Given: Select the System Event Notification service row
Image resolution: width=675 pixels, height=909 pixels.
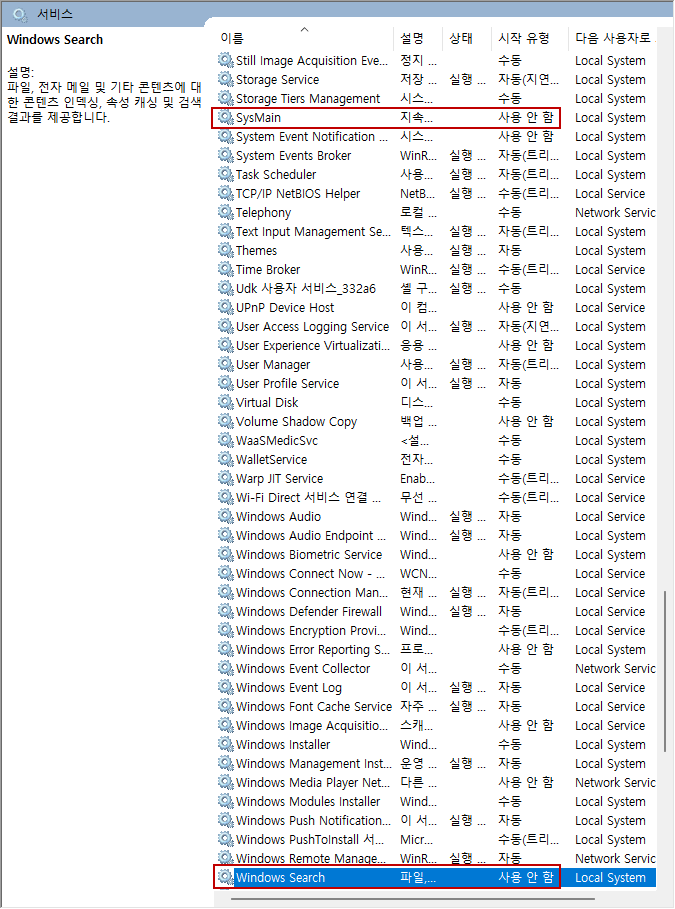Looking at the screenshot, I should coord(437,137).
